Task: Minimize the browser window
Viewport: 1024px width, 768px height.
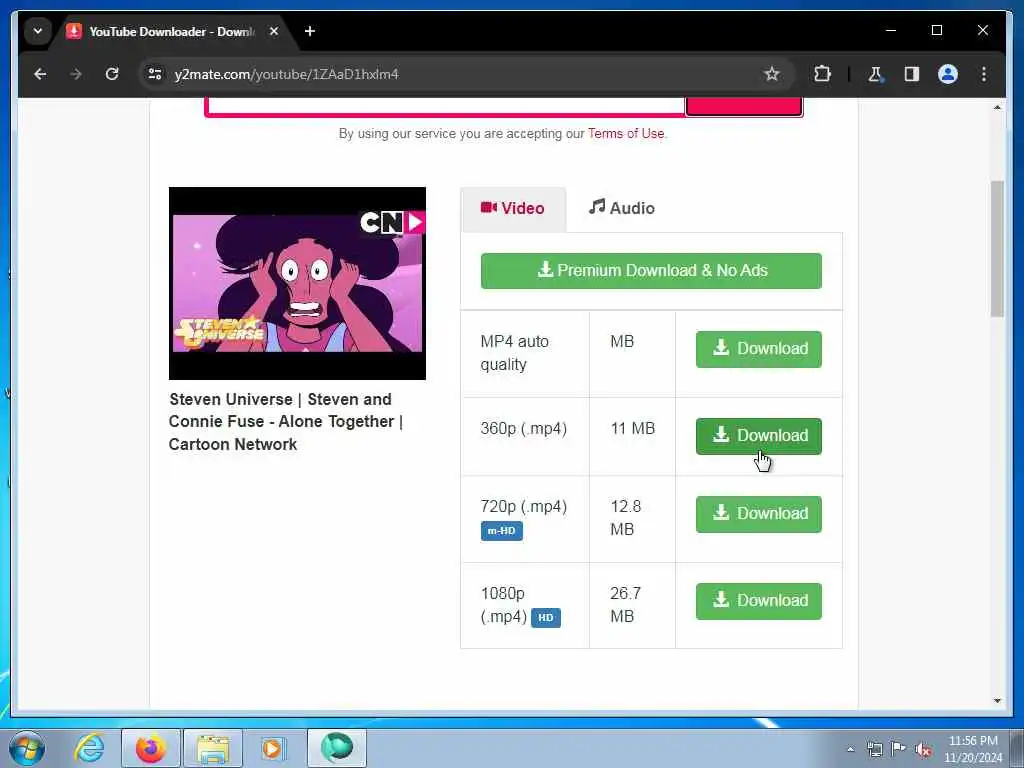Action: point(891,30)
